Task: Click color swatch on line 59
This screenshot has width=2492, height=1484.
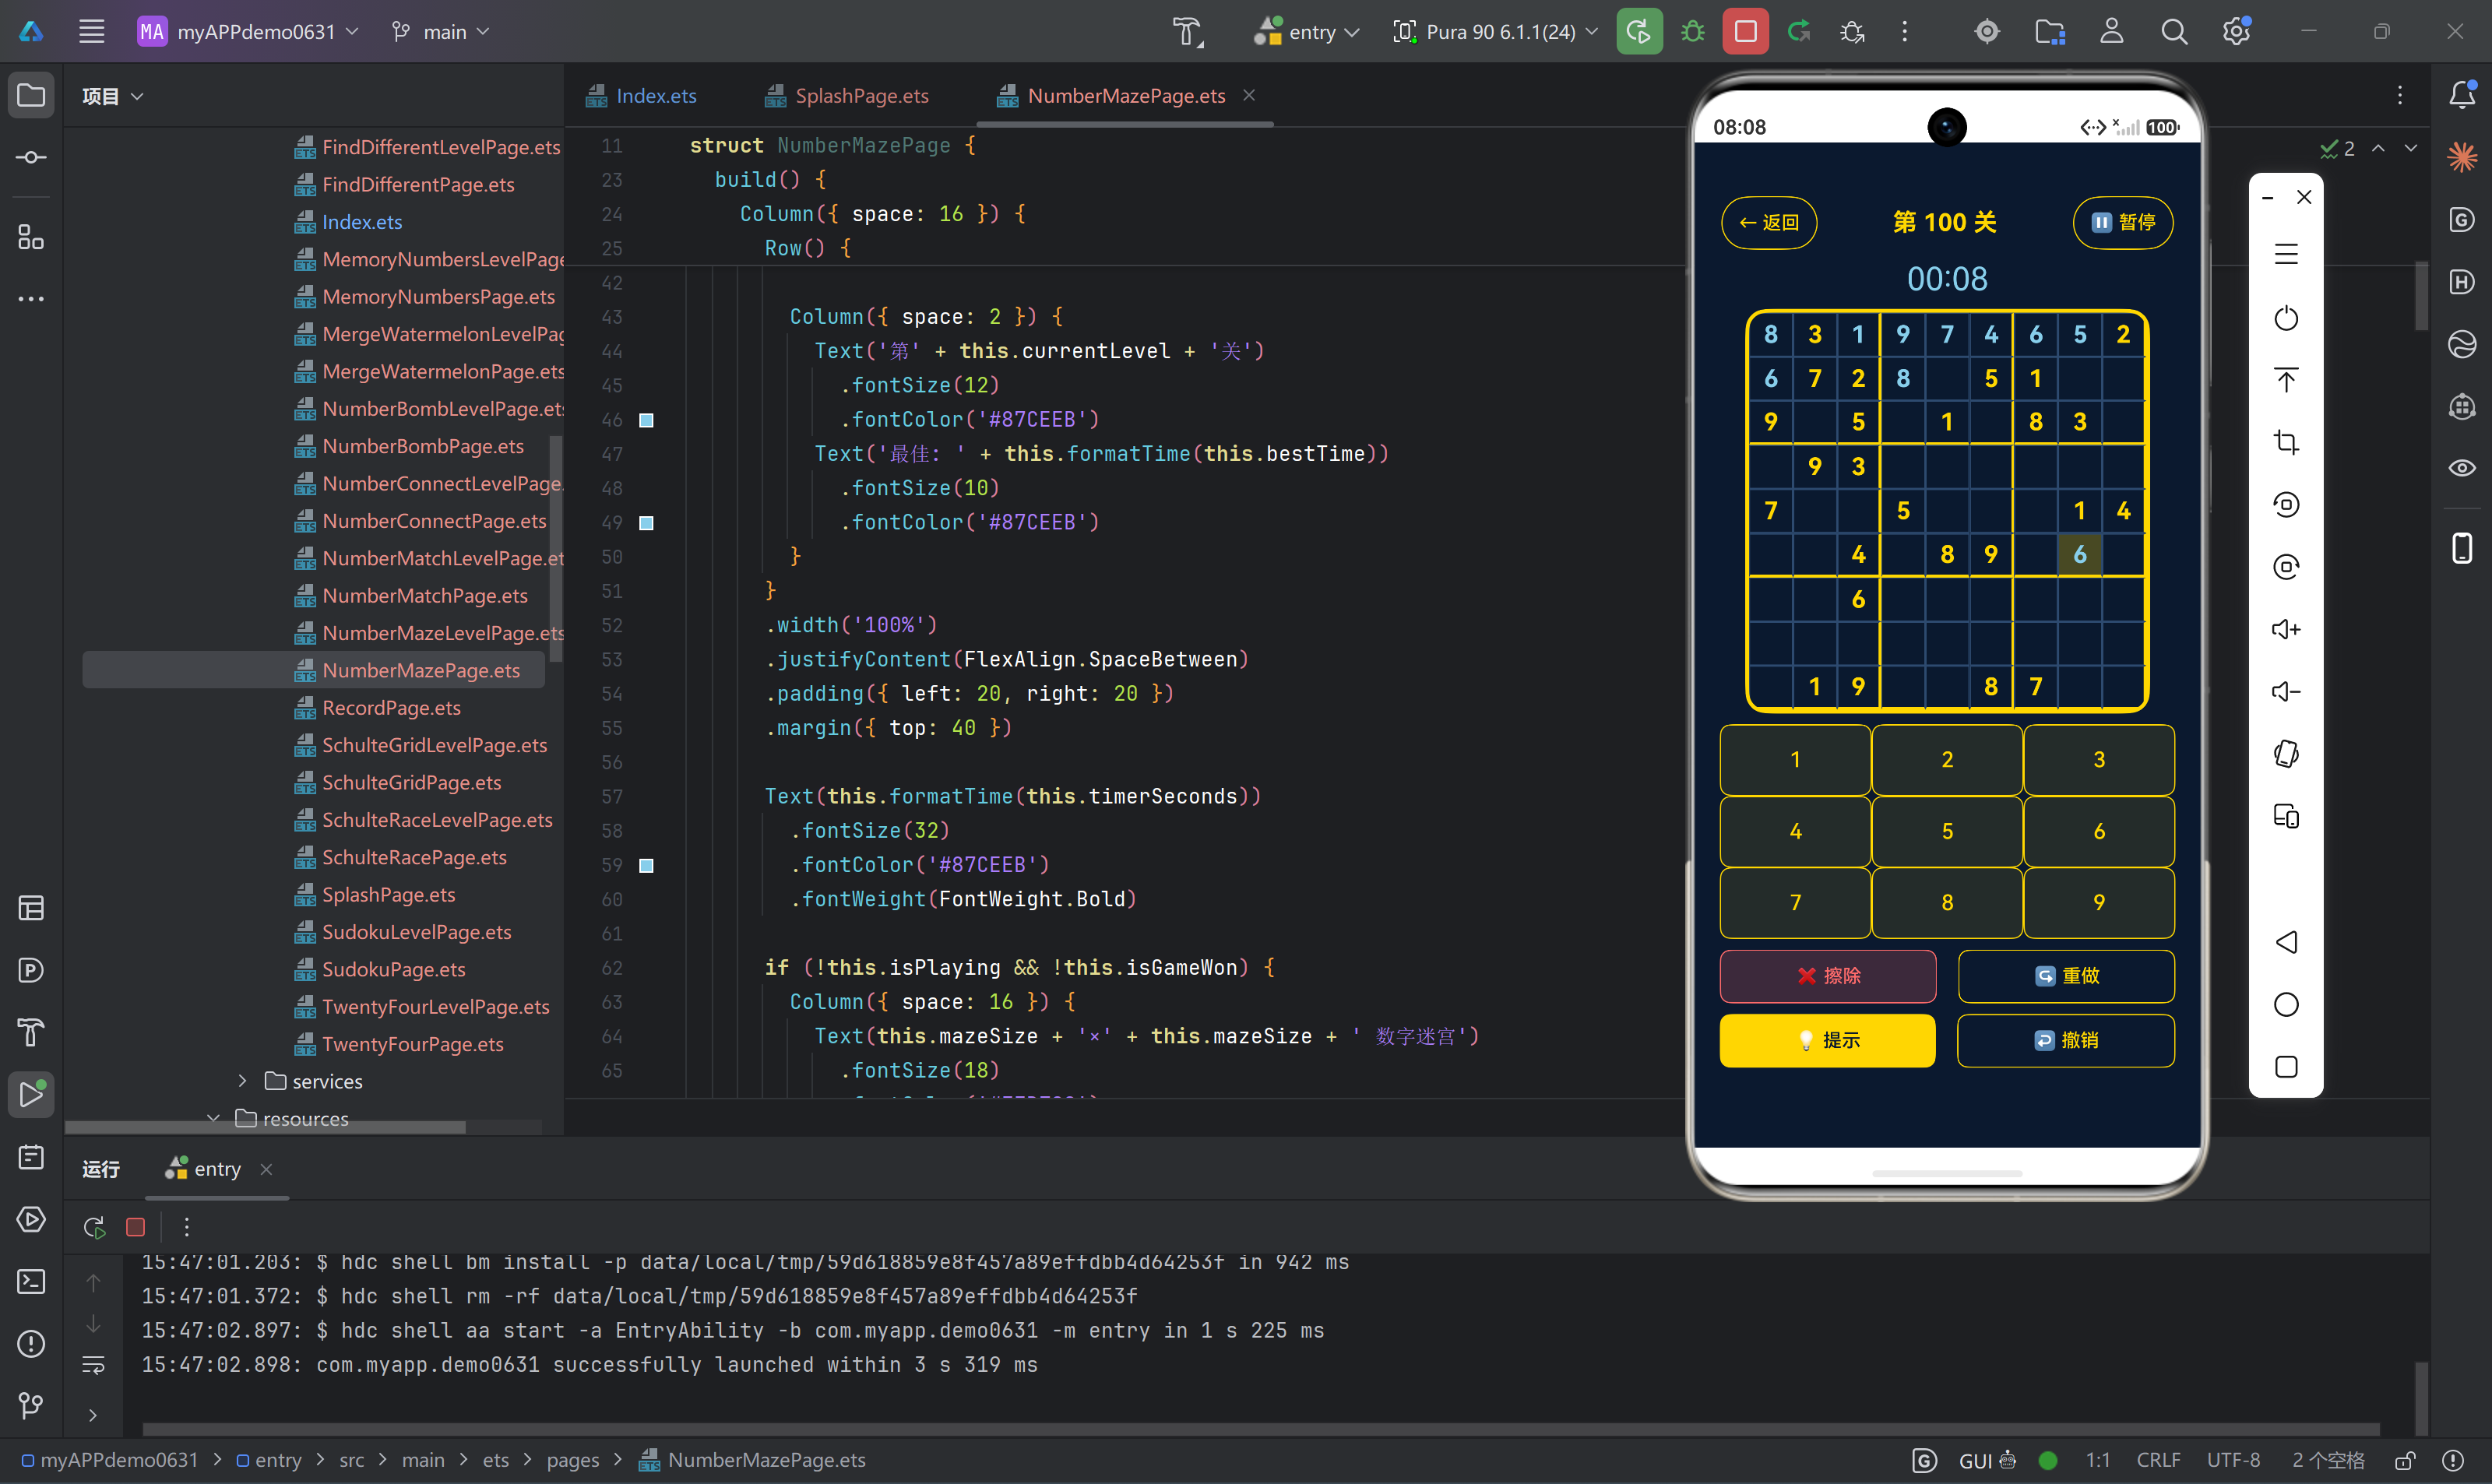Action: click(647, 865)
